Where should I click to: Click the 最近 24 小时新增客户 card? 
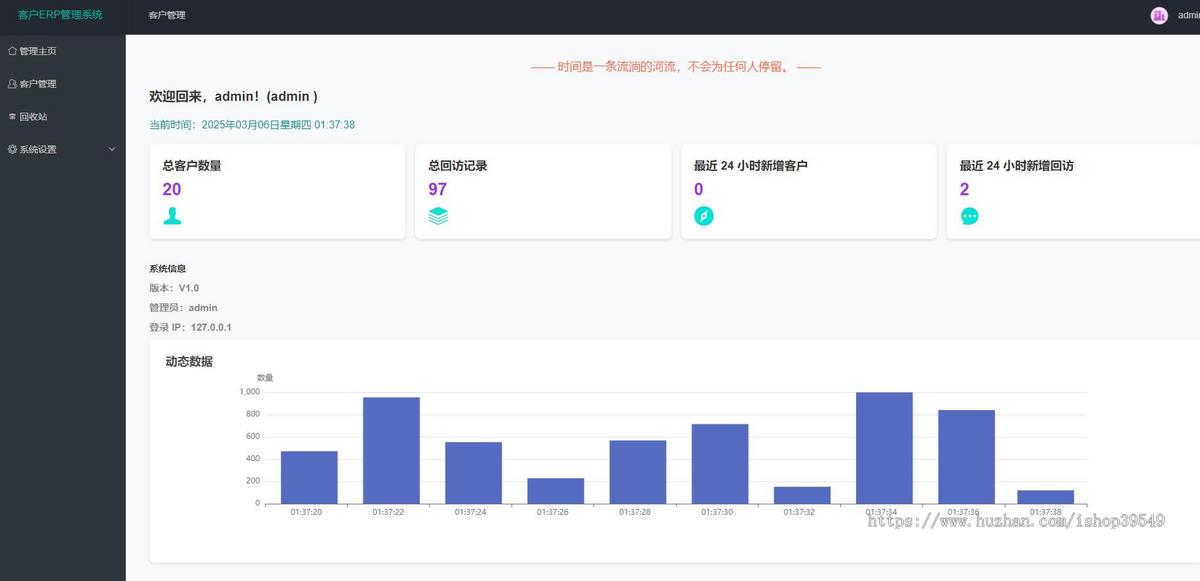pyautogui.click(x=809, y=191)
